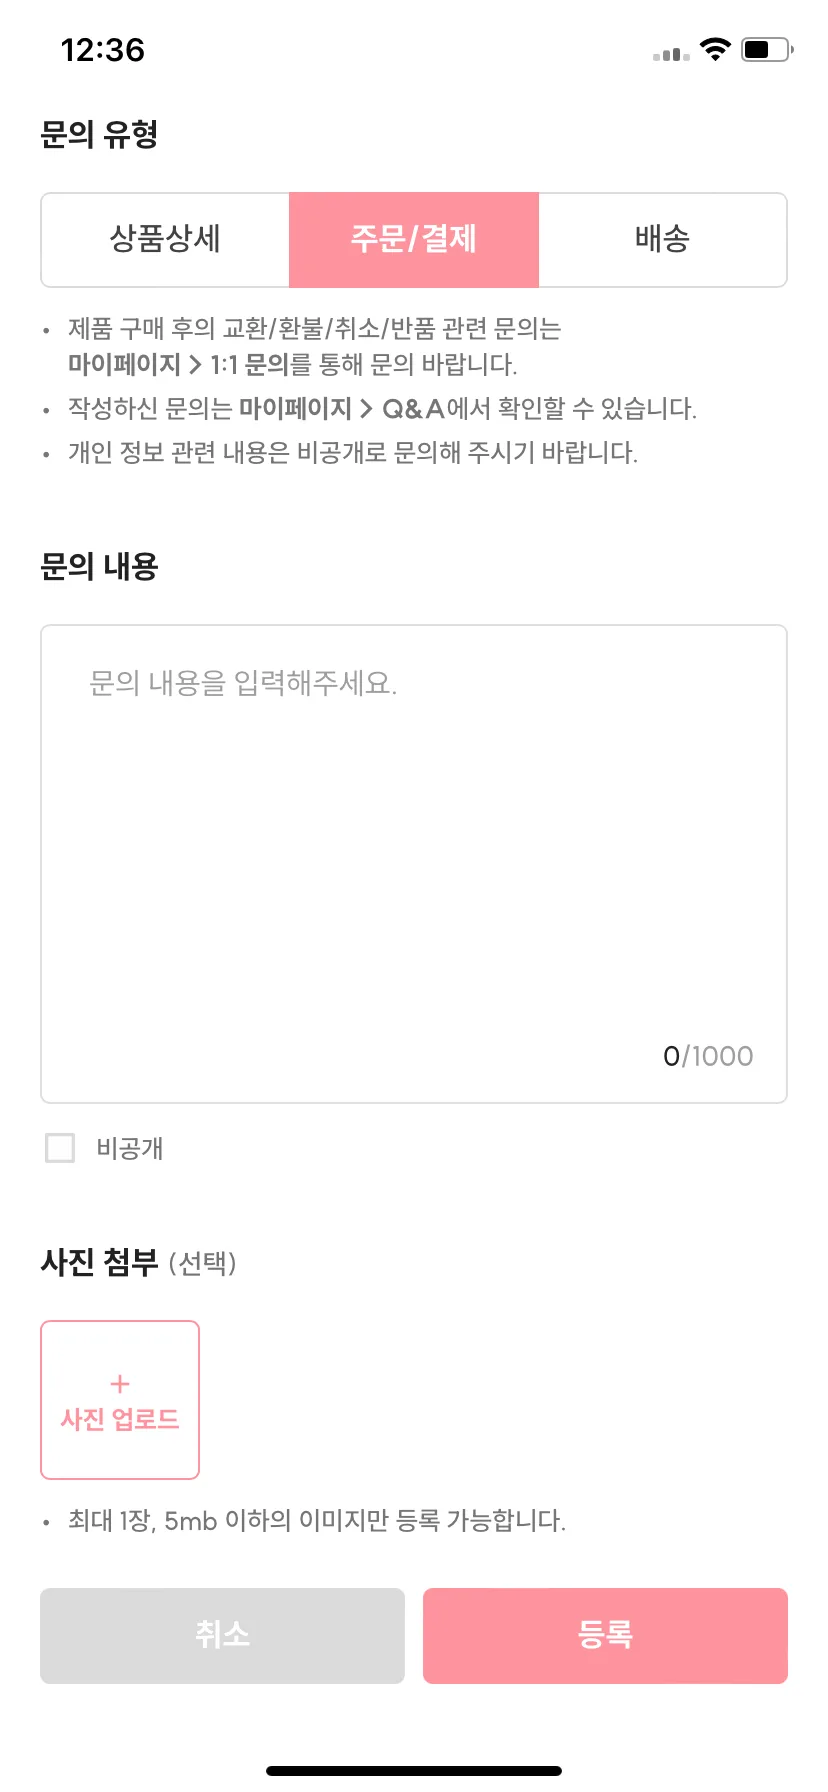
Task: Cancel with the 취소 button
Action: (222, 1635)
